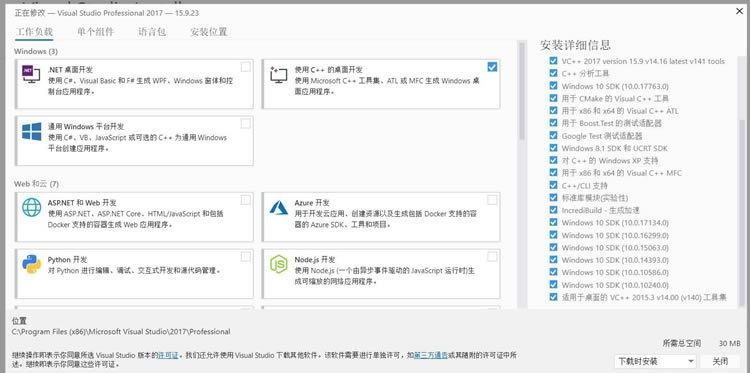This screenshot has width=750, height=373.
Task: Click the Windows (3) section heading
Action: click(x=36, y=51)
